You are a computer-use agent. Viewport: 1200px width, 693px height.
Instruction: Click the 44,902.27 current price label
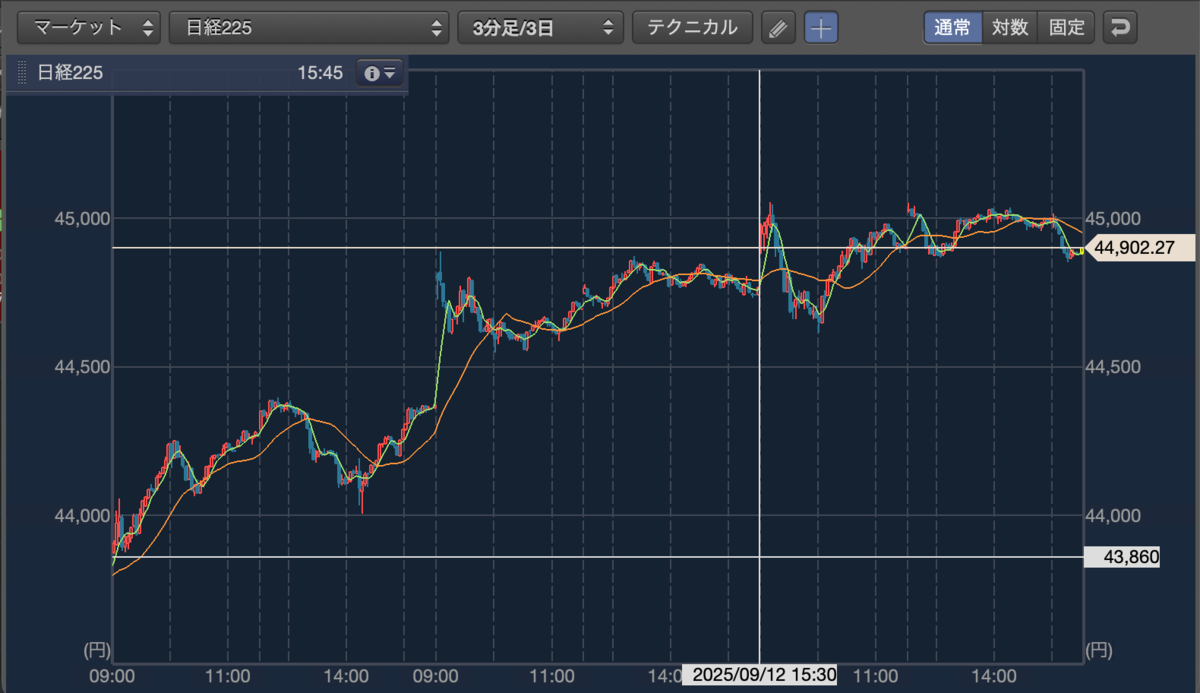click(1141, 248)
